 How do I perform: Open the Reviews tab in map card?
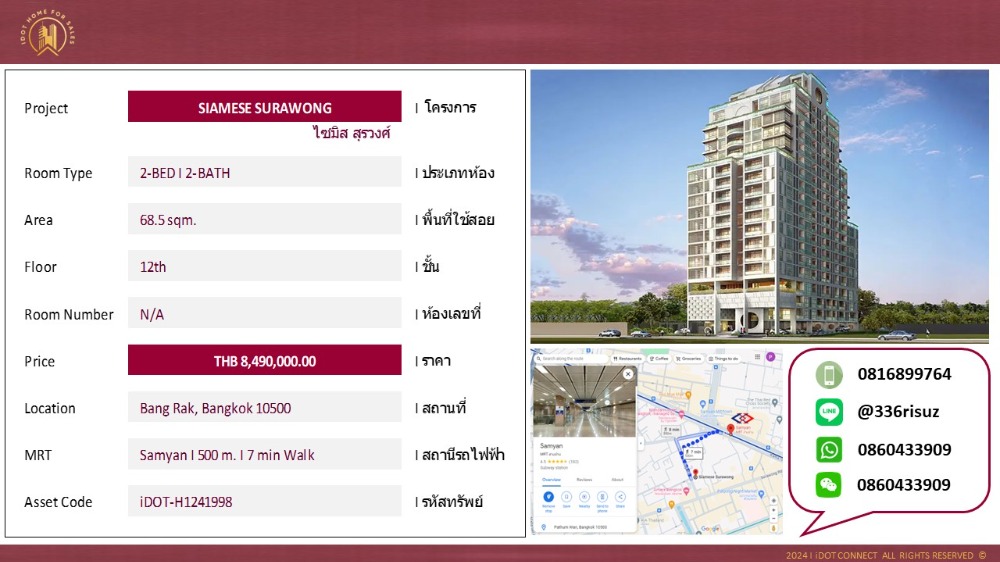pyautogui.click(x=584, y=480)
